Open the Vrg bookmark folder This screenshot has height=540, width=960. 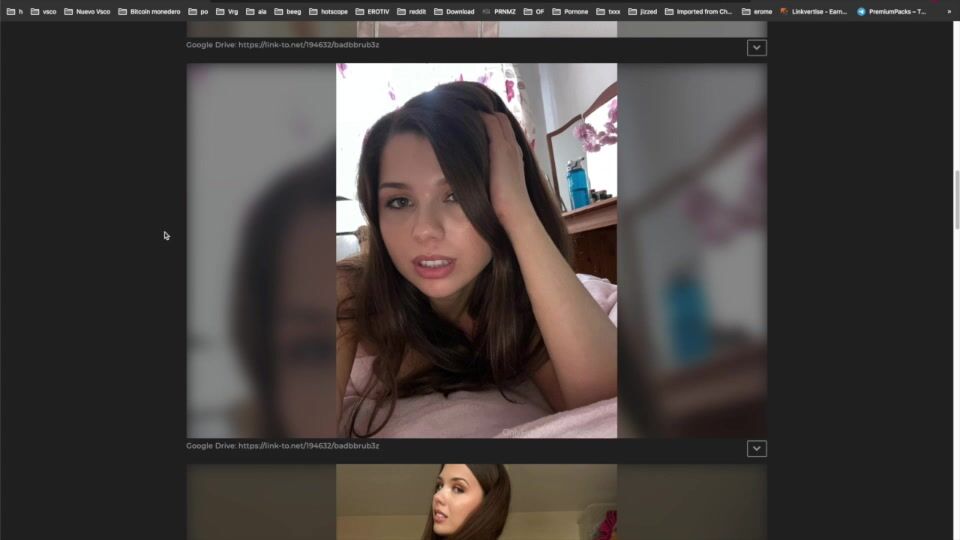click(x=227, y=11)
